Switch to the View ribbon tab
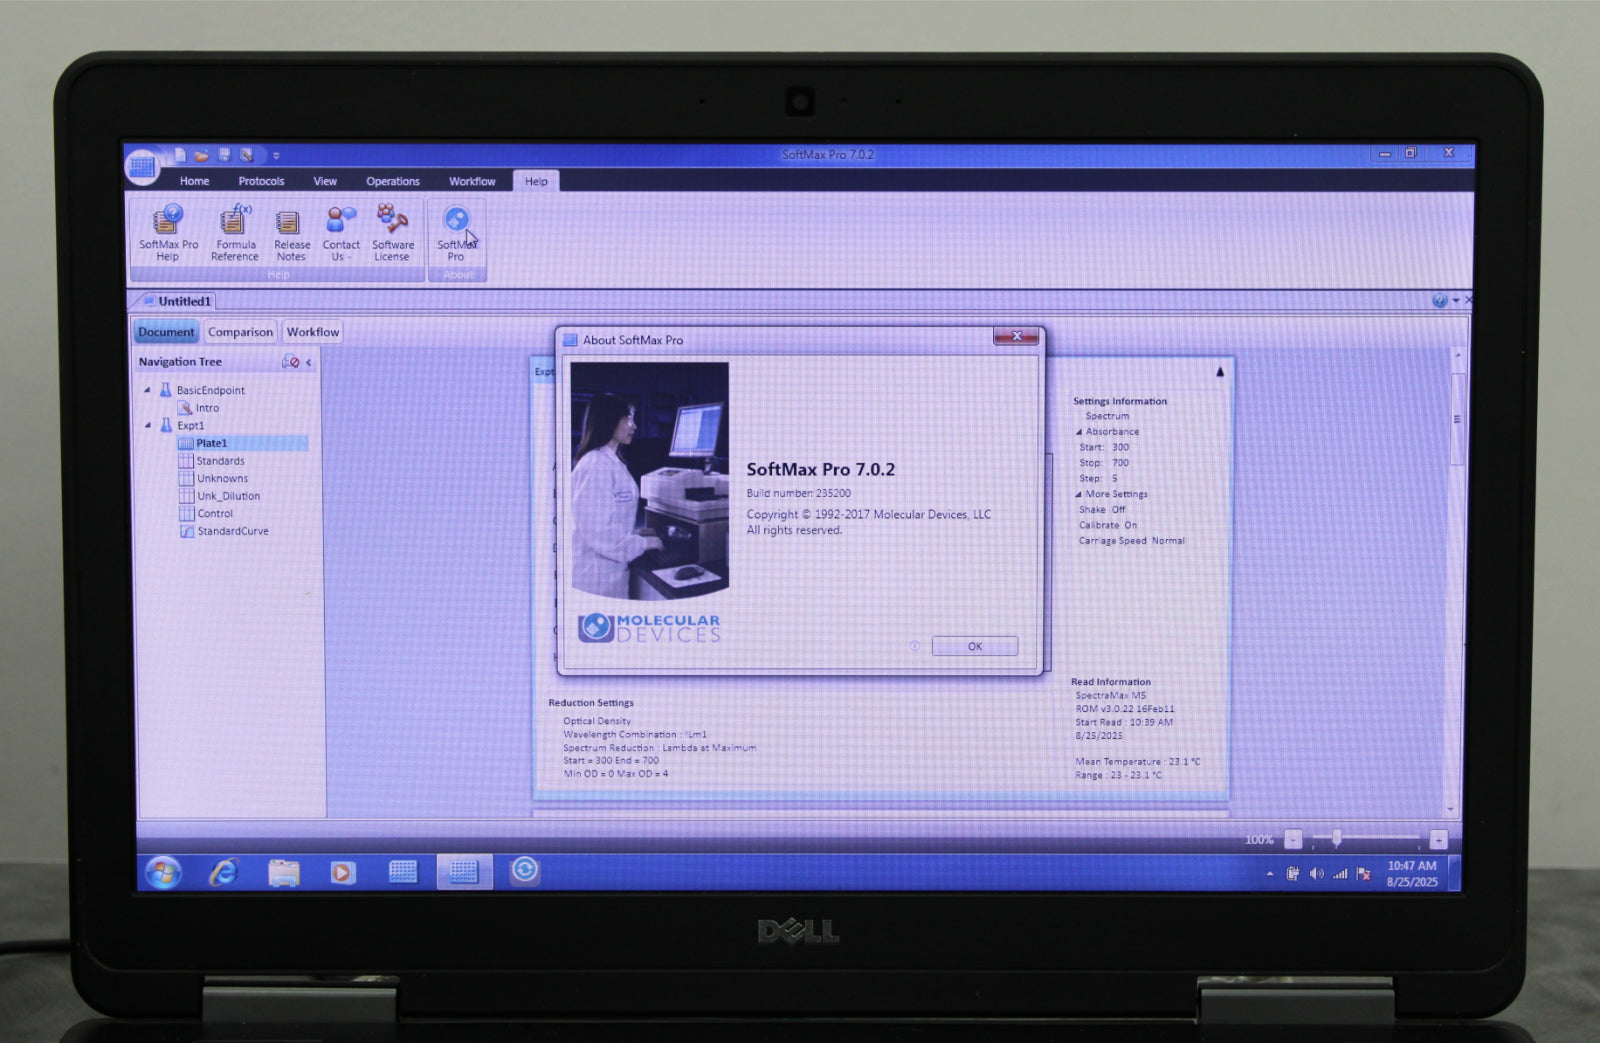The image size is (1600, 1043). click(x=325, y=181)
